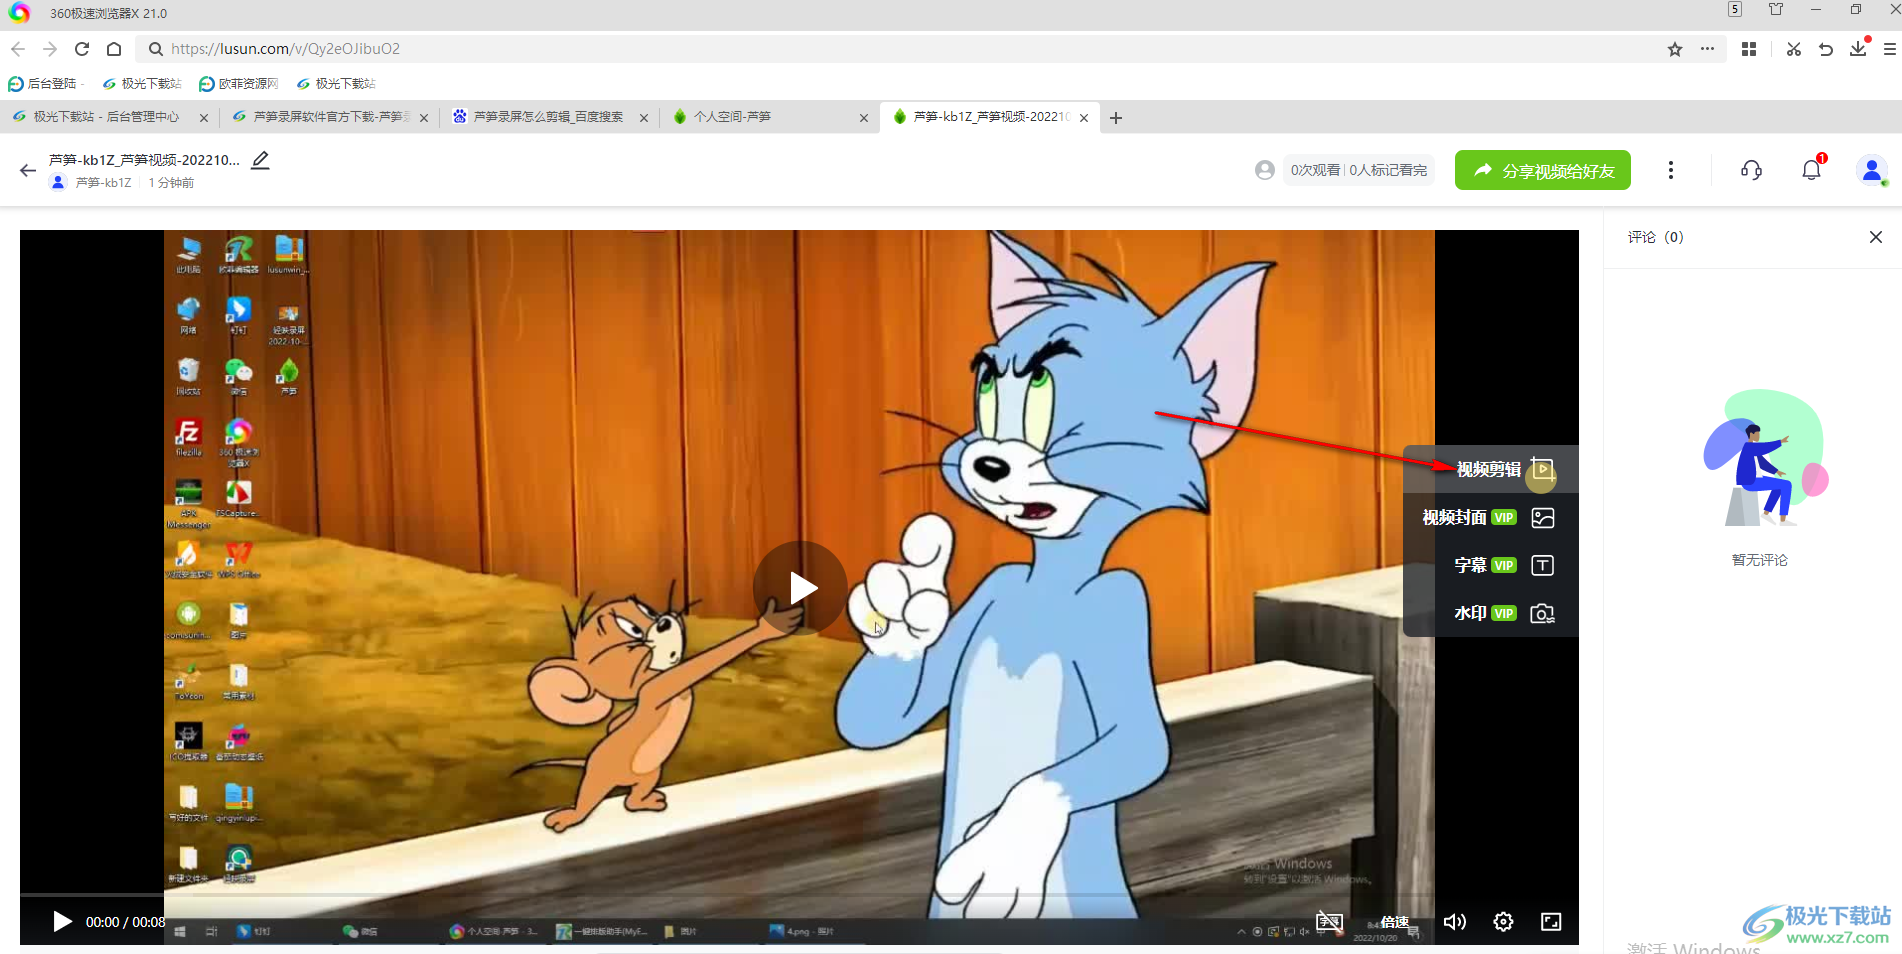Viewport: 1902px width, 954px height.
Task: Open the scissors screenshot tool
Action: (x=1794, y=49)
